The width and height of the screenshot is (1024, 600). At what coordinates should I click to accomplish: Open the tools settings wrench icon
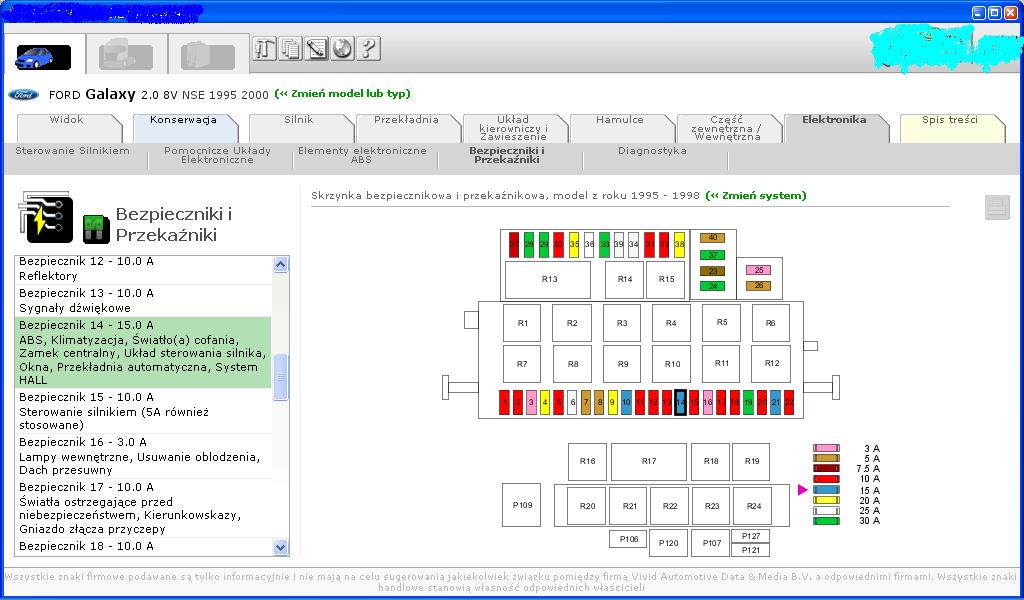[264, 48]
